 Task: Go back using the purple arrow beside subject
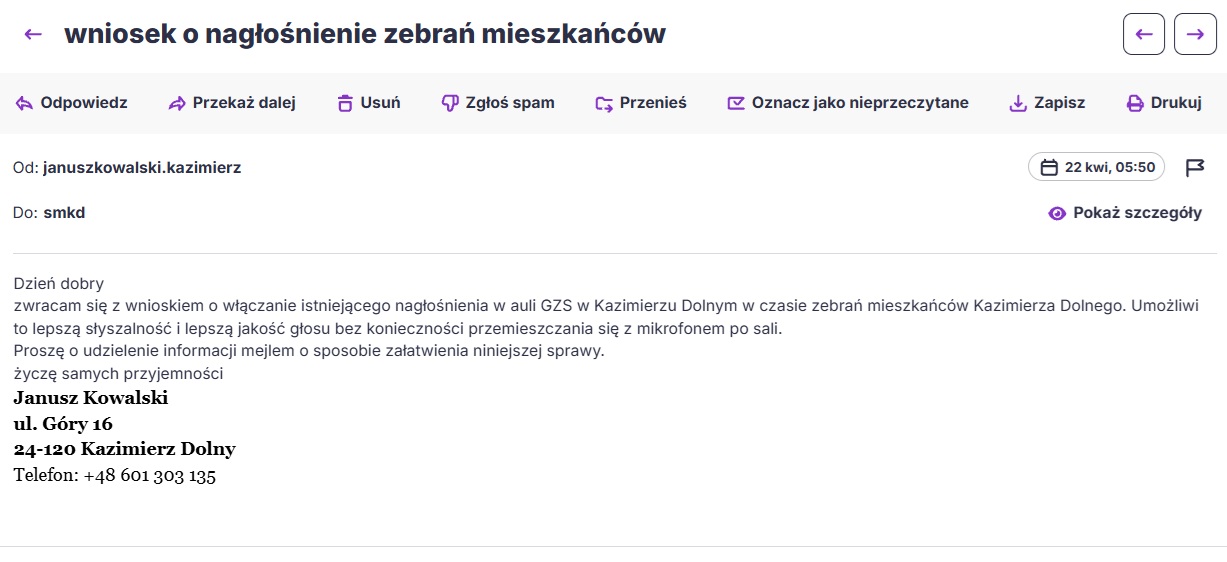click(33, 34)
